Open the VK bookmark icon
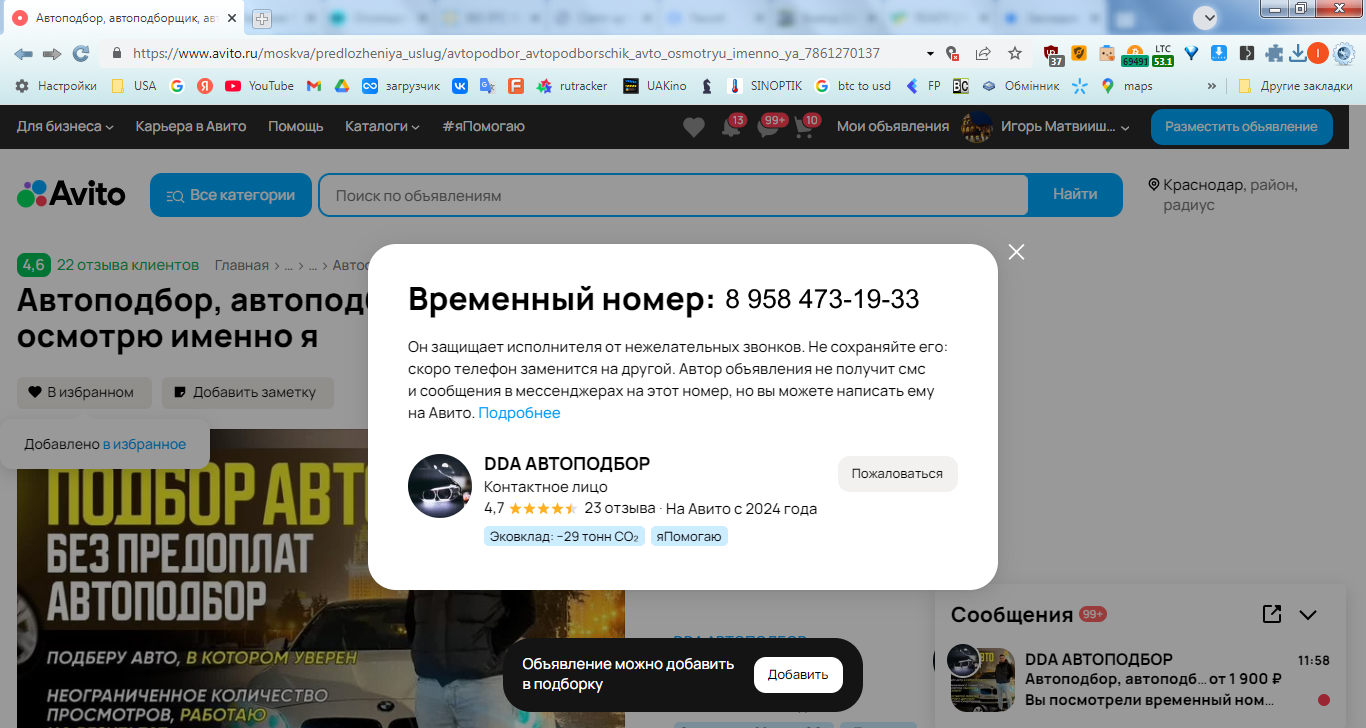Image resolution: width=1366 pixels, height=728 pixels. [460, 86]
